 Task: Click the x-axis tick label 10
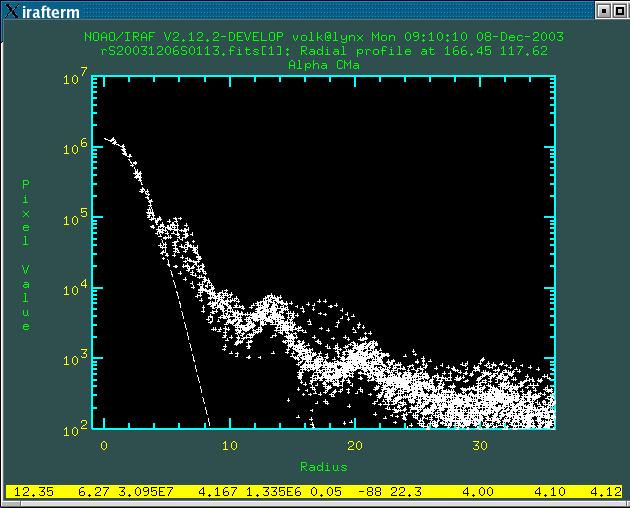[x=230, y=446]
